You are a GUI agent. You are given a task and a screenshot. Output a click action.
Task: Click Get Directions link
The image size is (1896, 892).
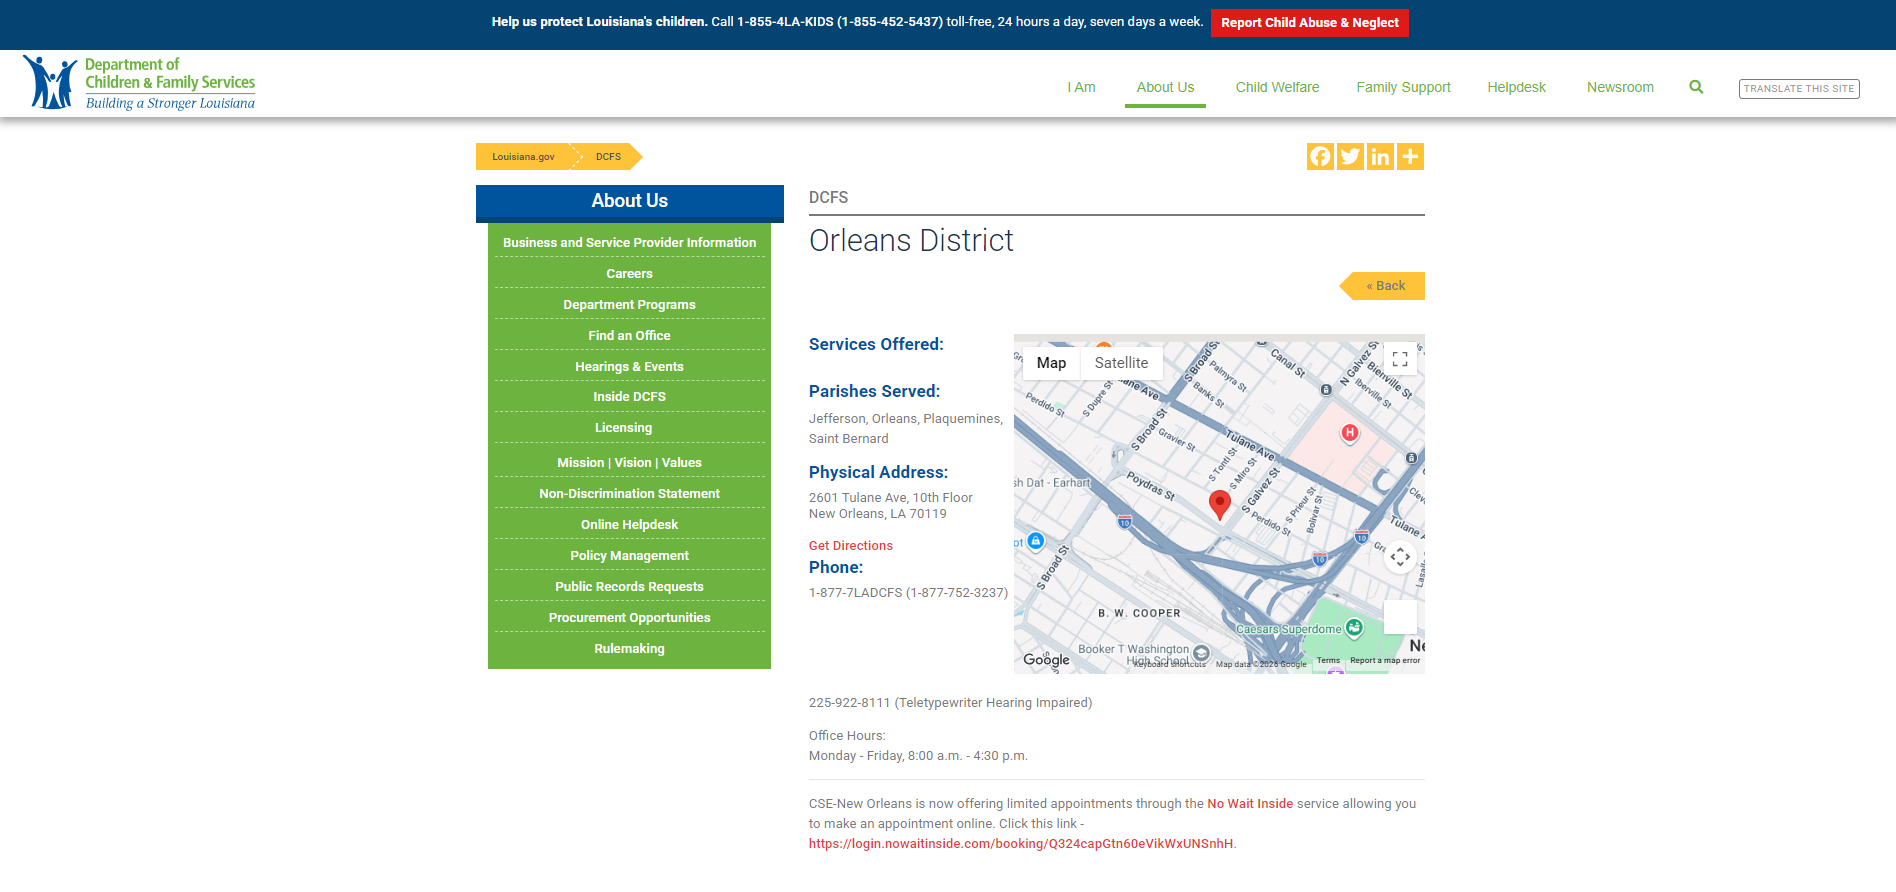click(x=851, y=546)
